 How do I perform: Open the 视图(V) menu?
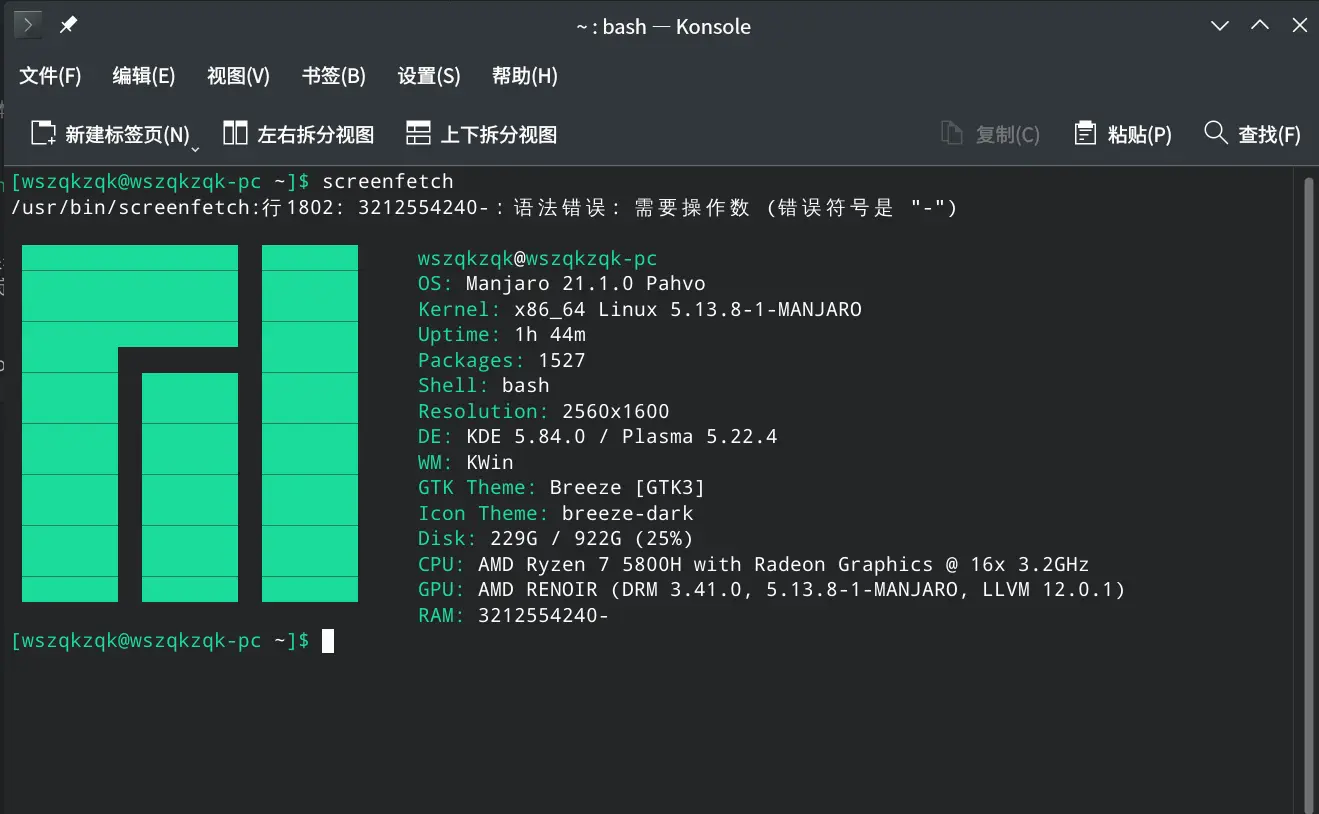pos(238,76)
